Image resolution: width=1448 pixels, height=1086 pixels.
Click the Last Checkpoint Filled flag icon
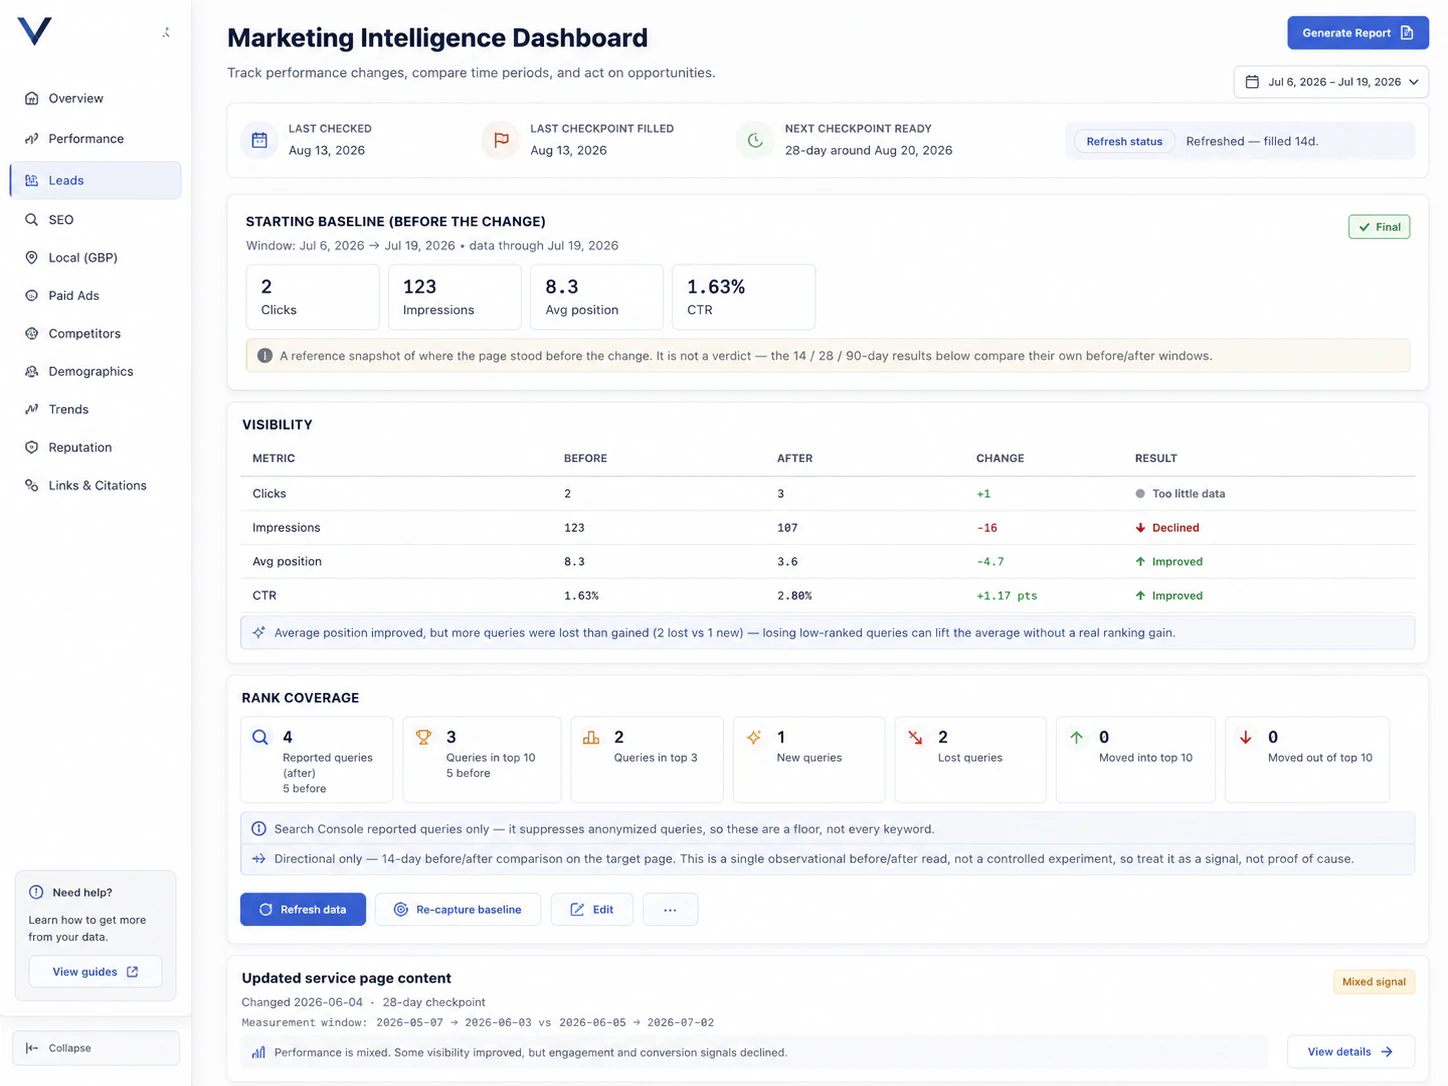tap(501, 140)
